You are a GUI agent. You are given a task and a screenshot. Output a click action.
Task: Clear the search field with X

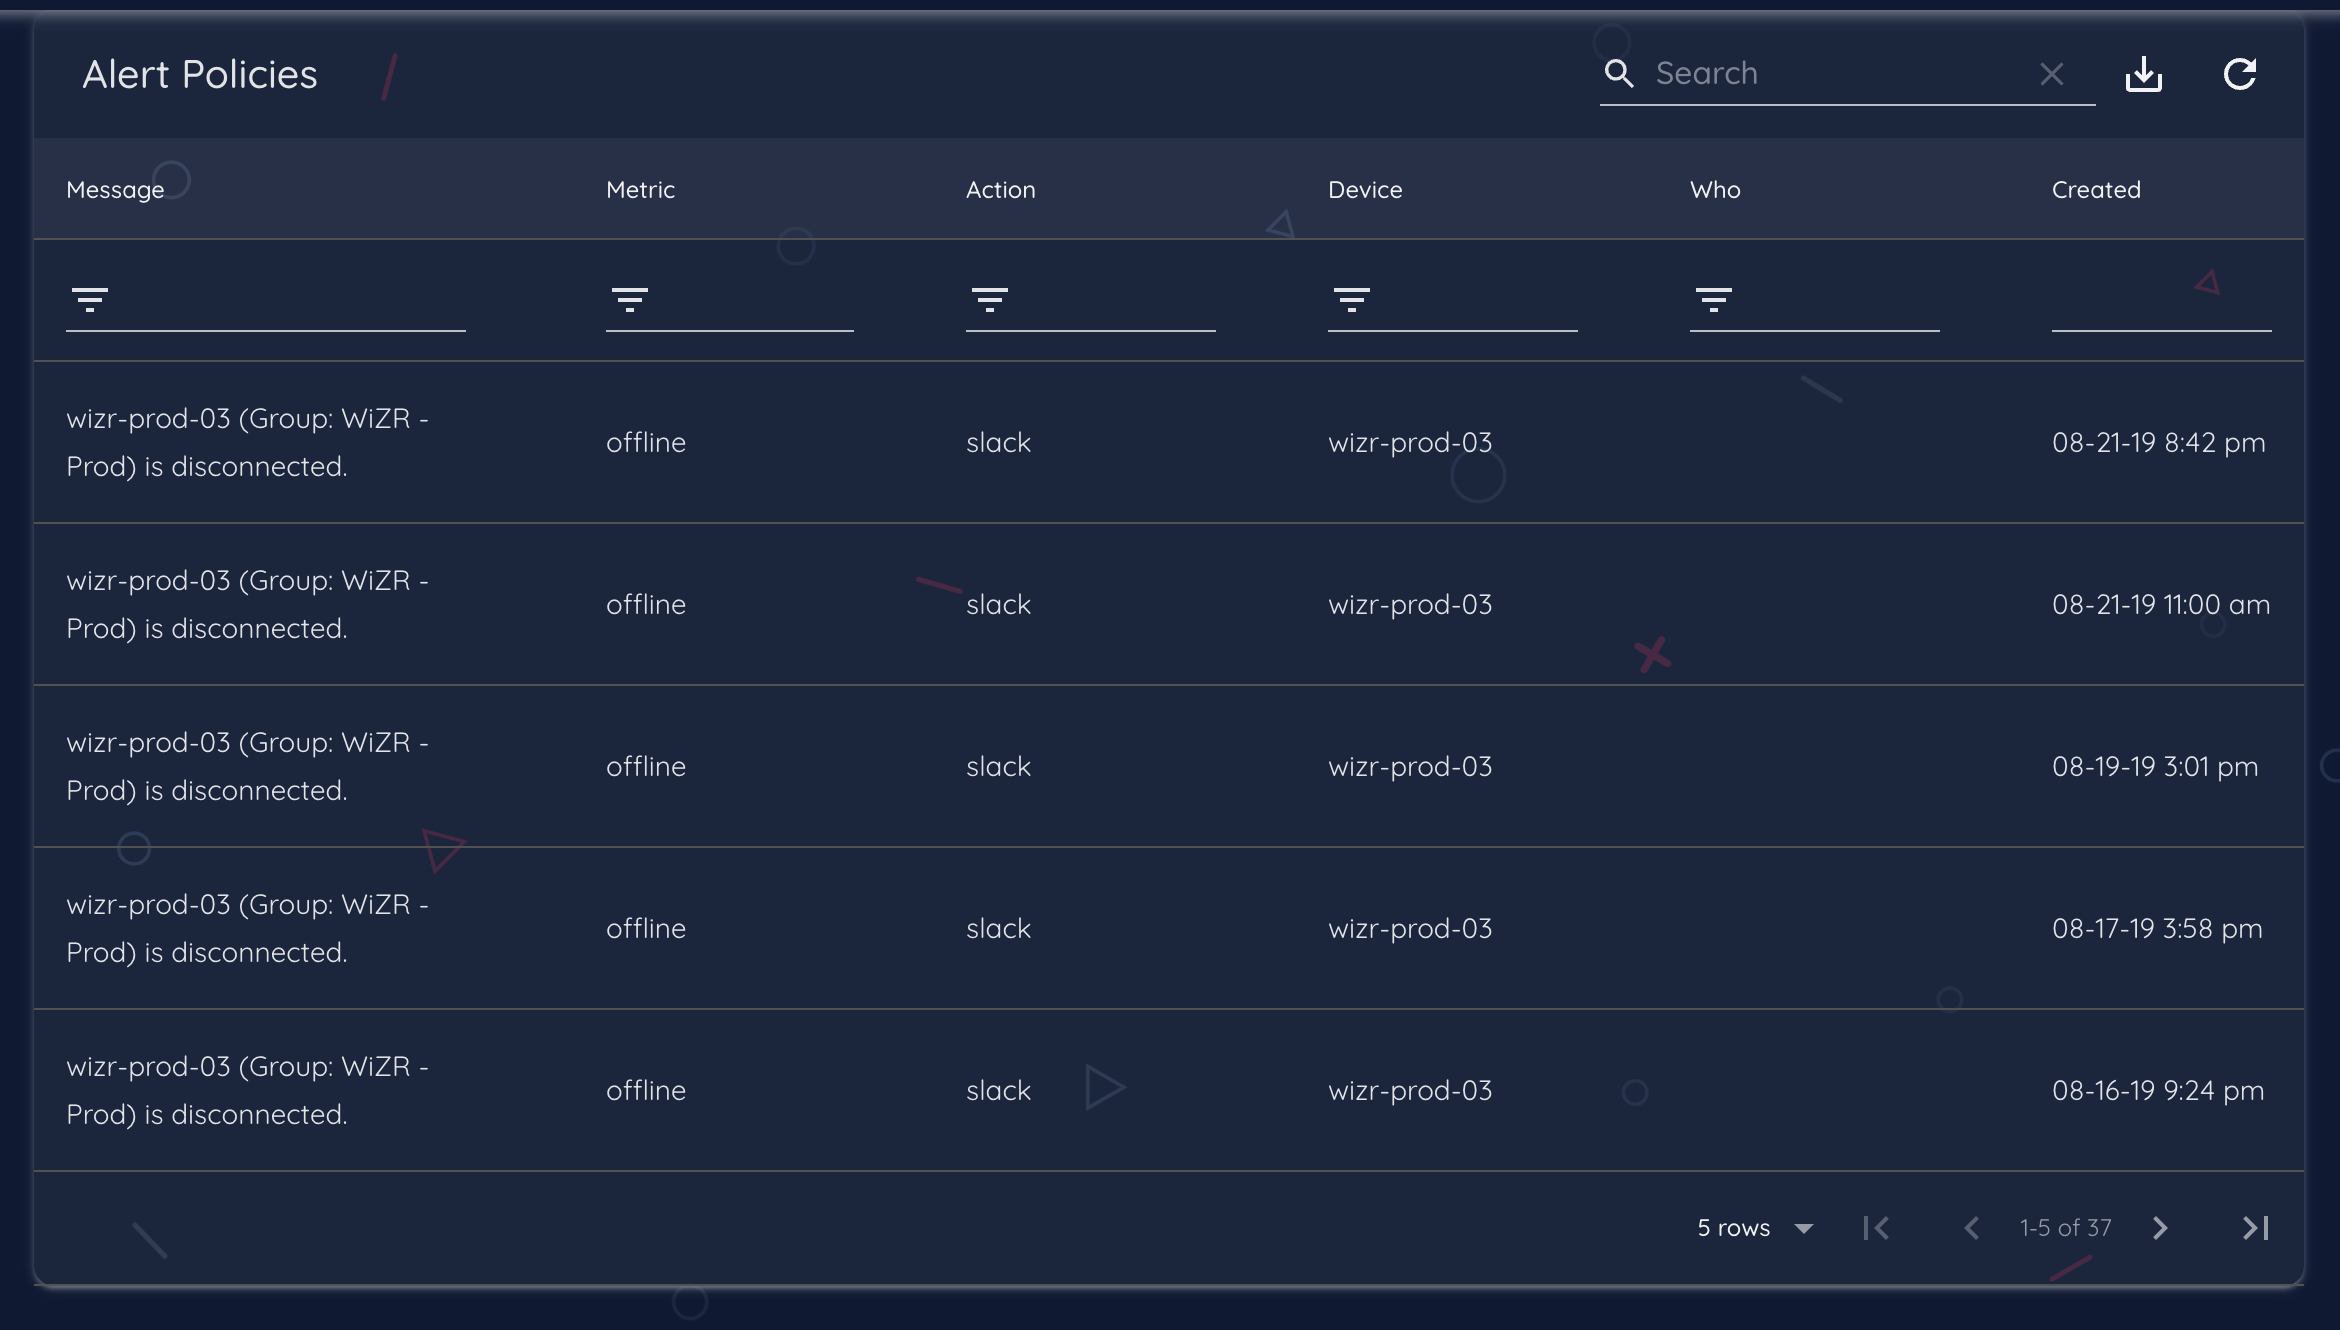pos(2051,74)
